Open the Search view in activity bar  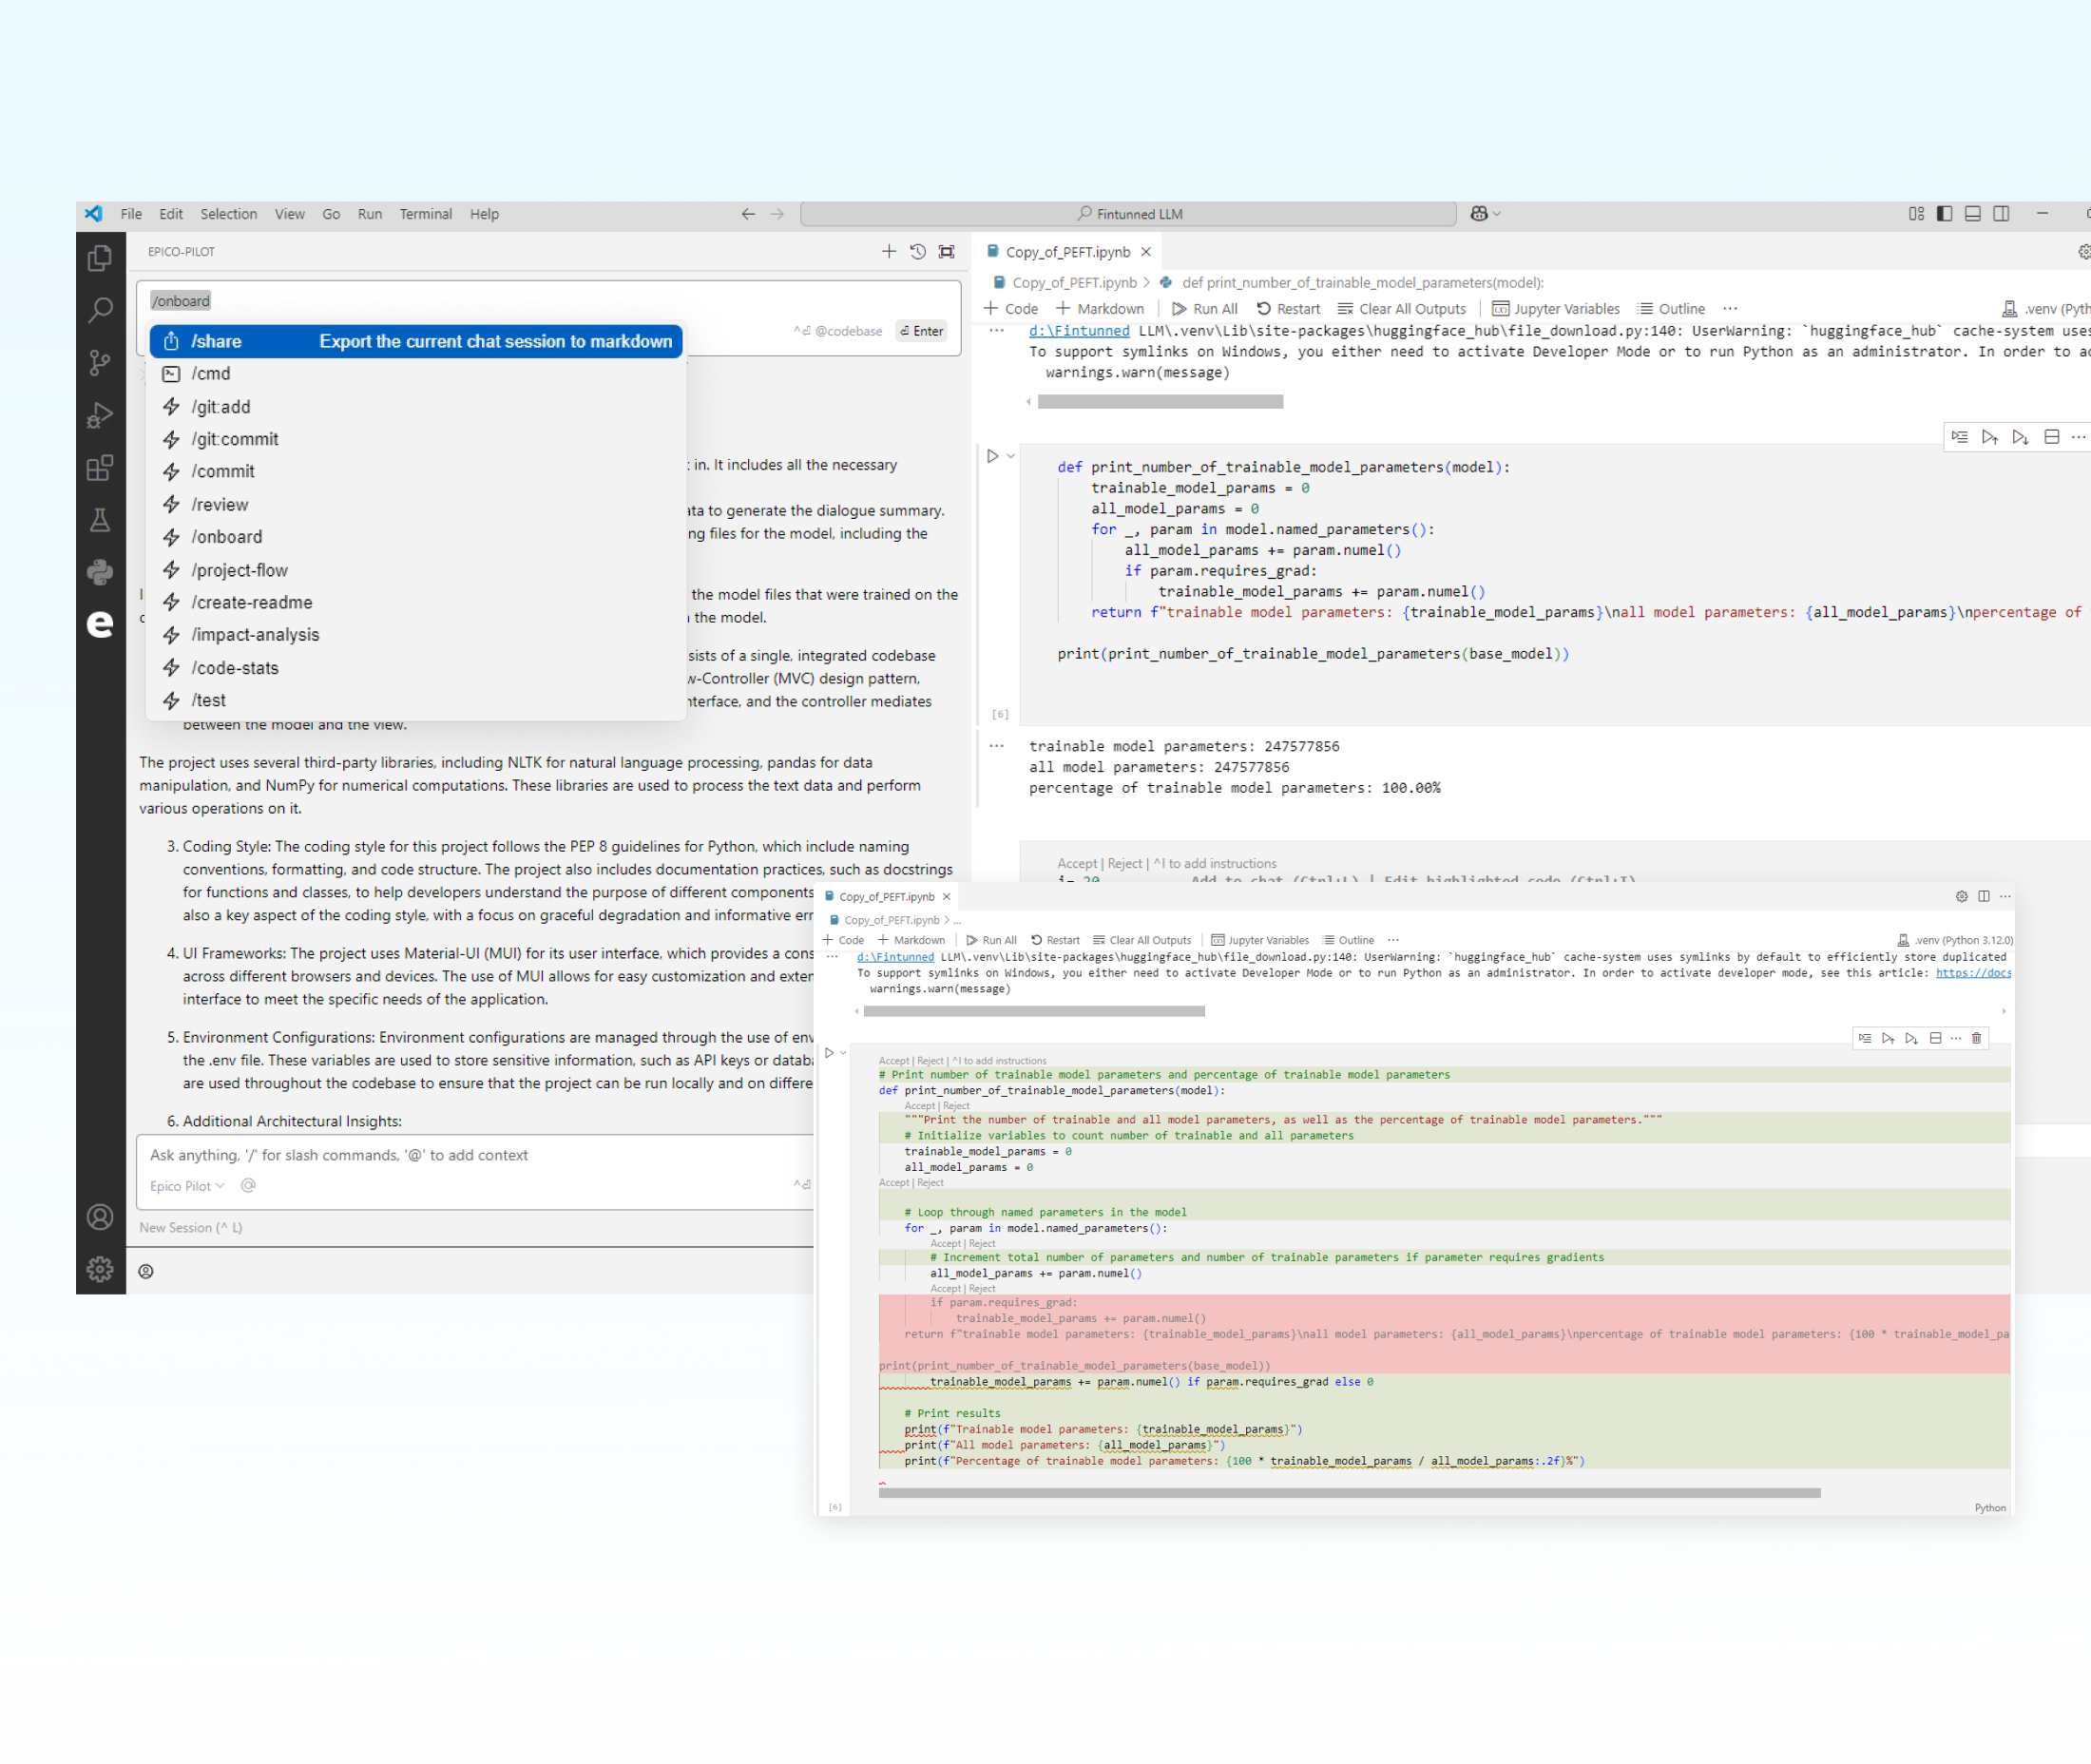100,310
